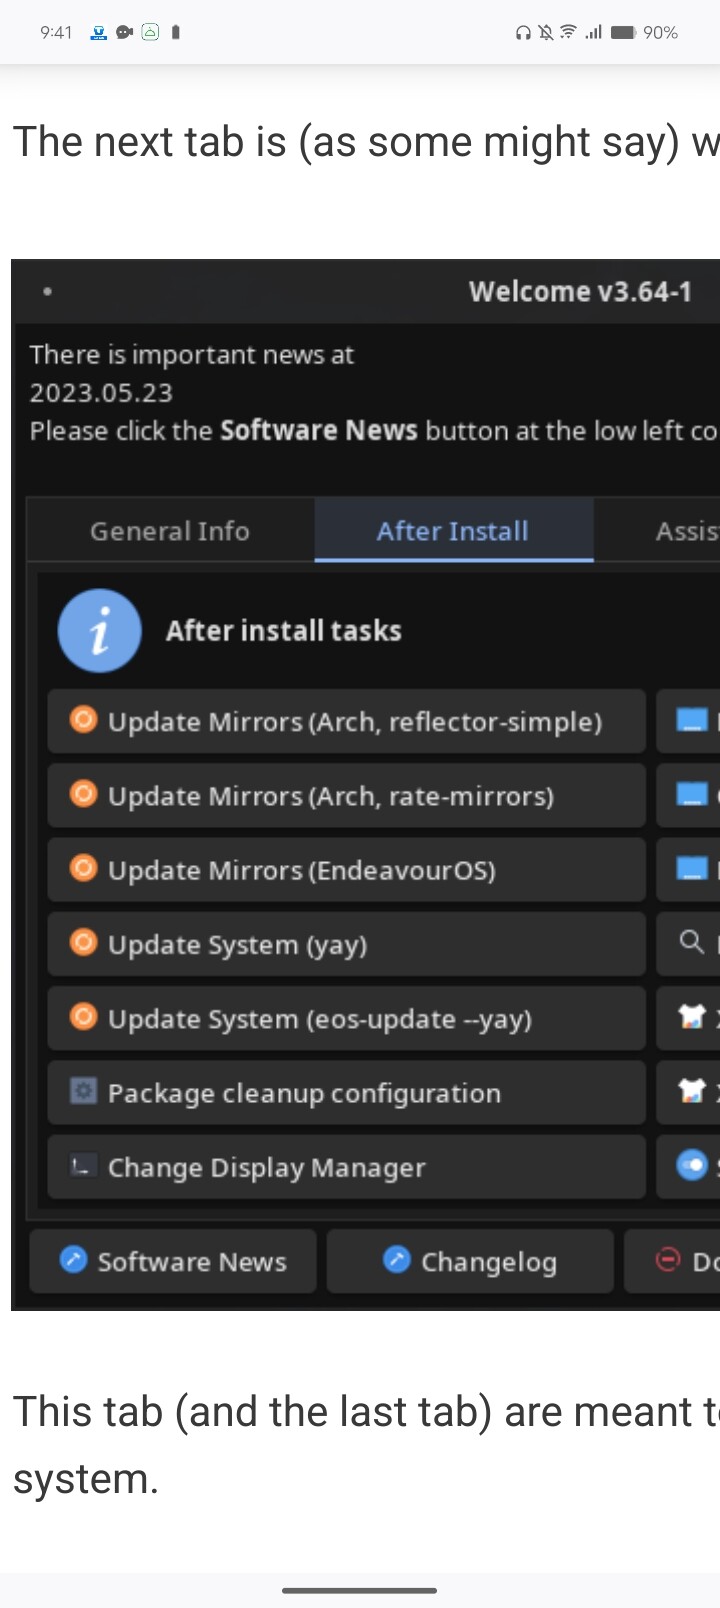Click the Changelog button
The height and width of the screenshot is (1608, 720).
pos(470,1262)
